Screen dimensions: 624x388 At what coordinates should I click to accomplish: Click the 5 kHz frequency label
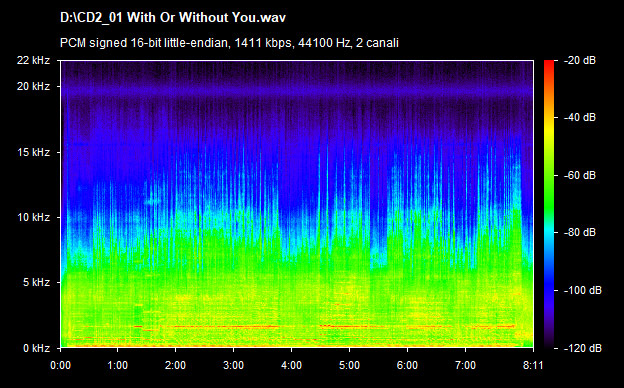(36, 282)
